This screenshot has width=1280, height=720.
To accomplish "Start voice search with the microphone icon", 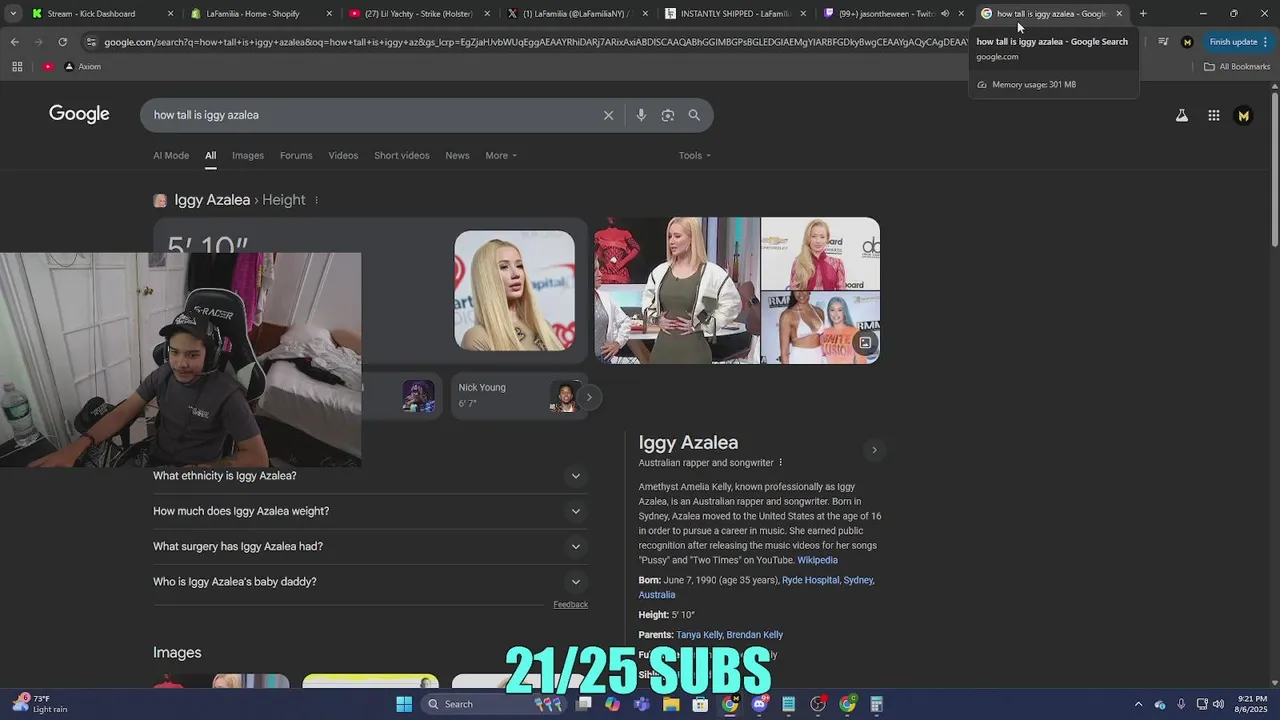I will point(641,115).
